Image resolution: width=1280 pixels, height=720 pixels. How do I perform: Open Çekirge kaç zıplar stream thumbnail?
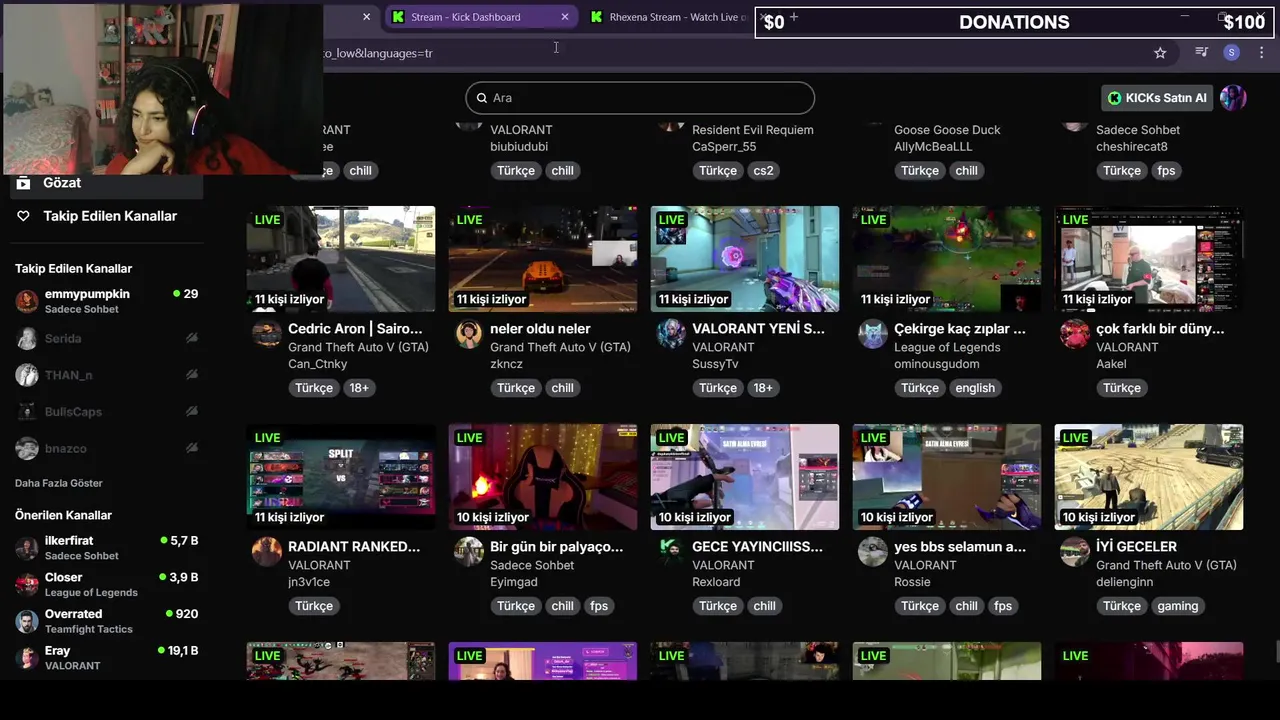(947, 259)
